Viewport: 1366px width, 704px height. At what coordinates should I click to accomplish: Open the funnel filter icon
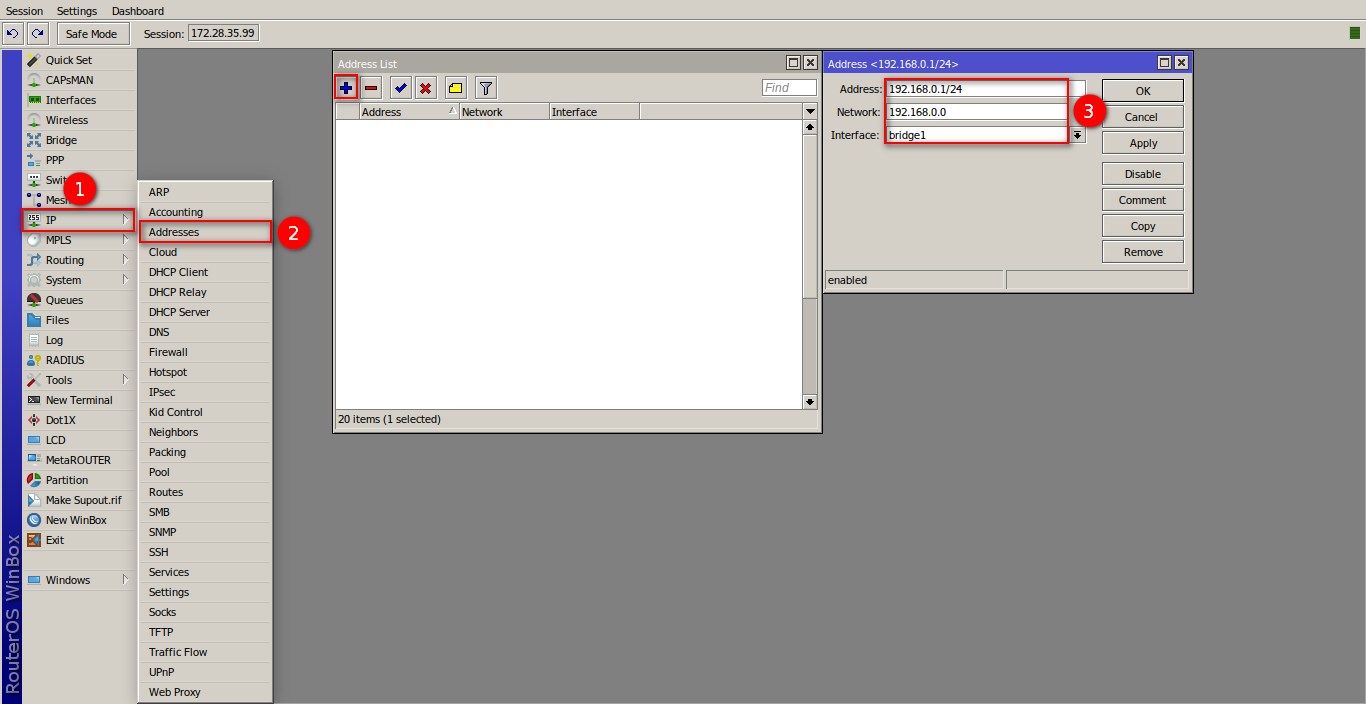(485, 88)
